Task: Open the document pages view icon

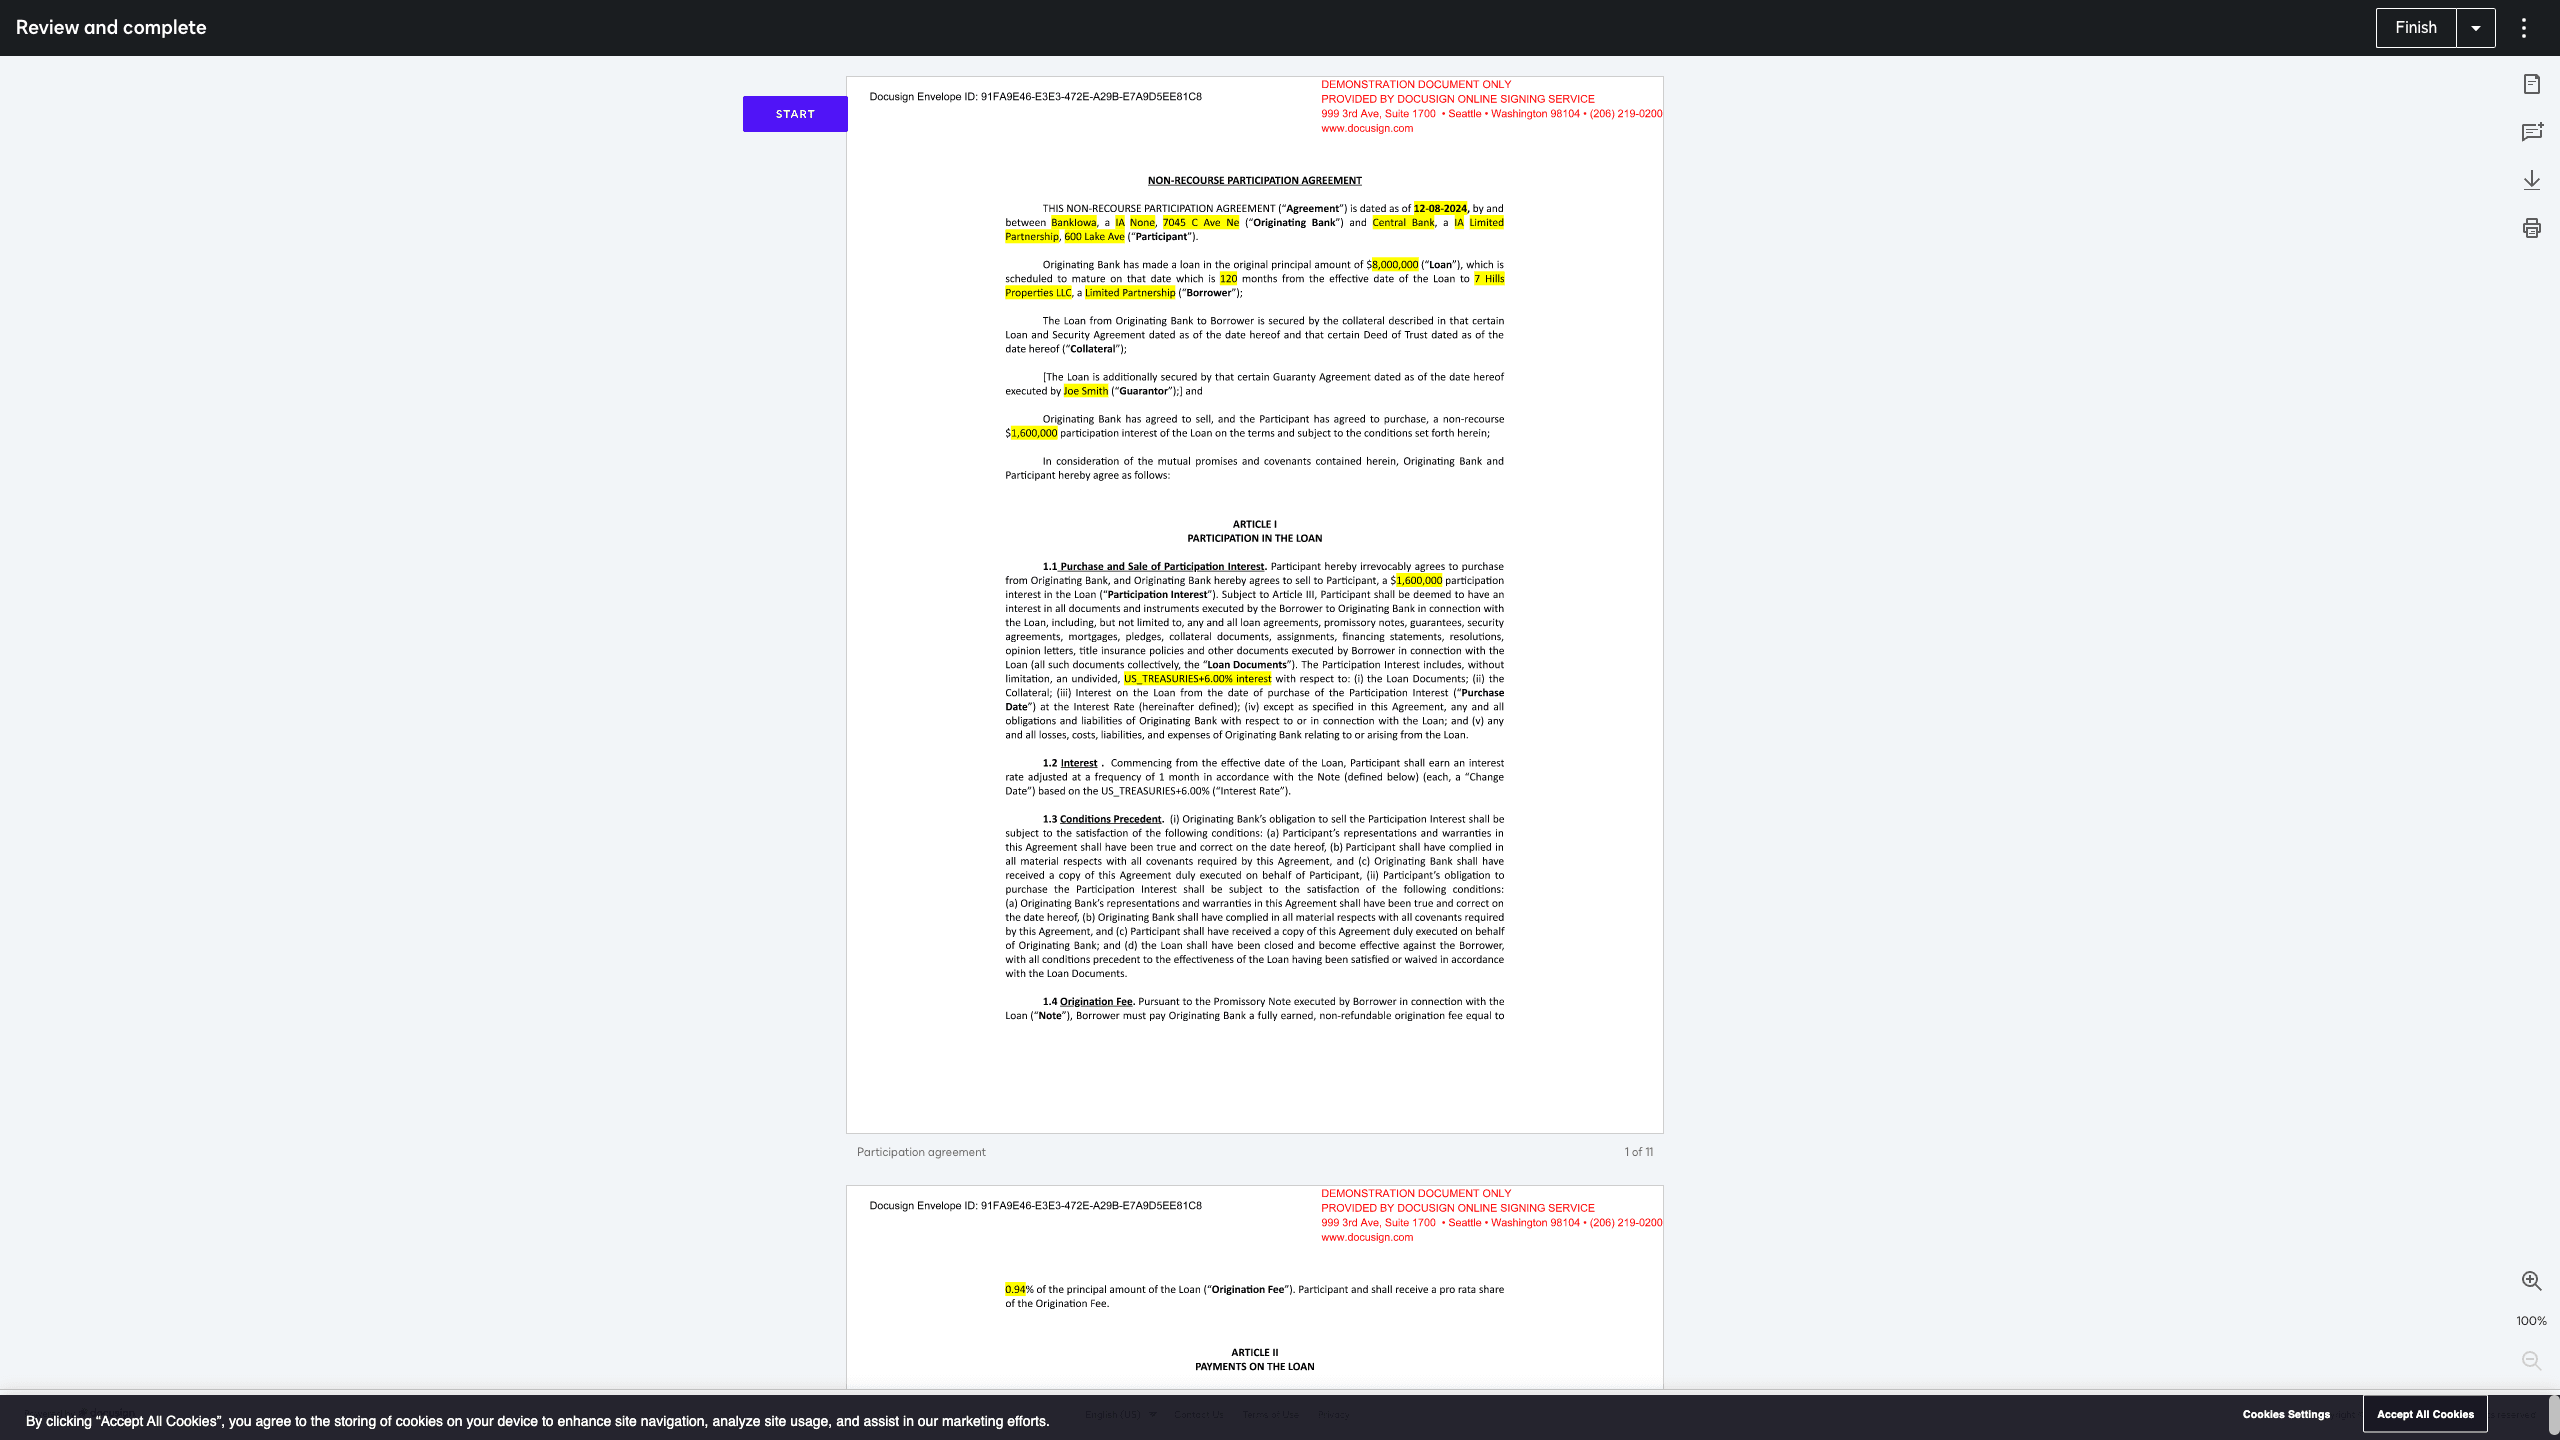Action: click(2531, 84)
